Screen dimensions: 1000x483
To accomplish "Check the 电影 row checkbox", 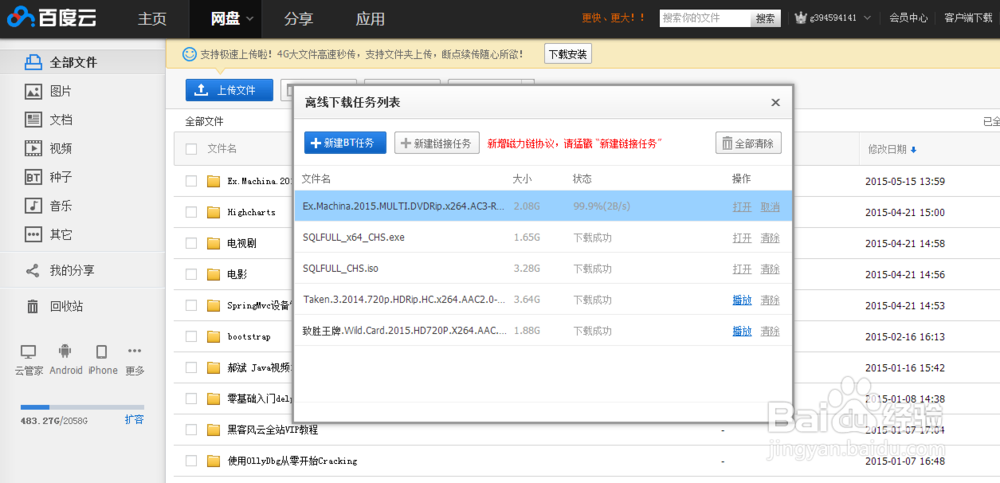I will (191, 274).
